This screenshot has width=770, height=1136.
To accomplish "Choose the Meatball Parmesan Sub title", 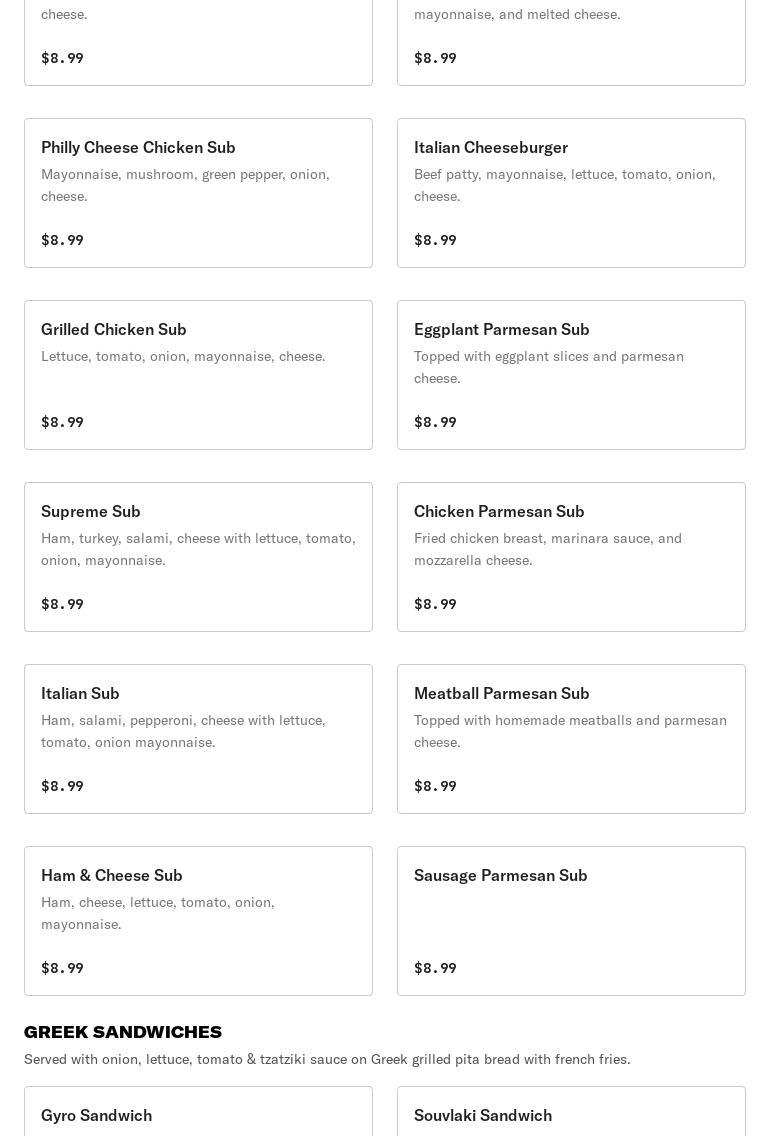I will click(x=501, y=693).
